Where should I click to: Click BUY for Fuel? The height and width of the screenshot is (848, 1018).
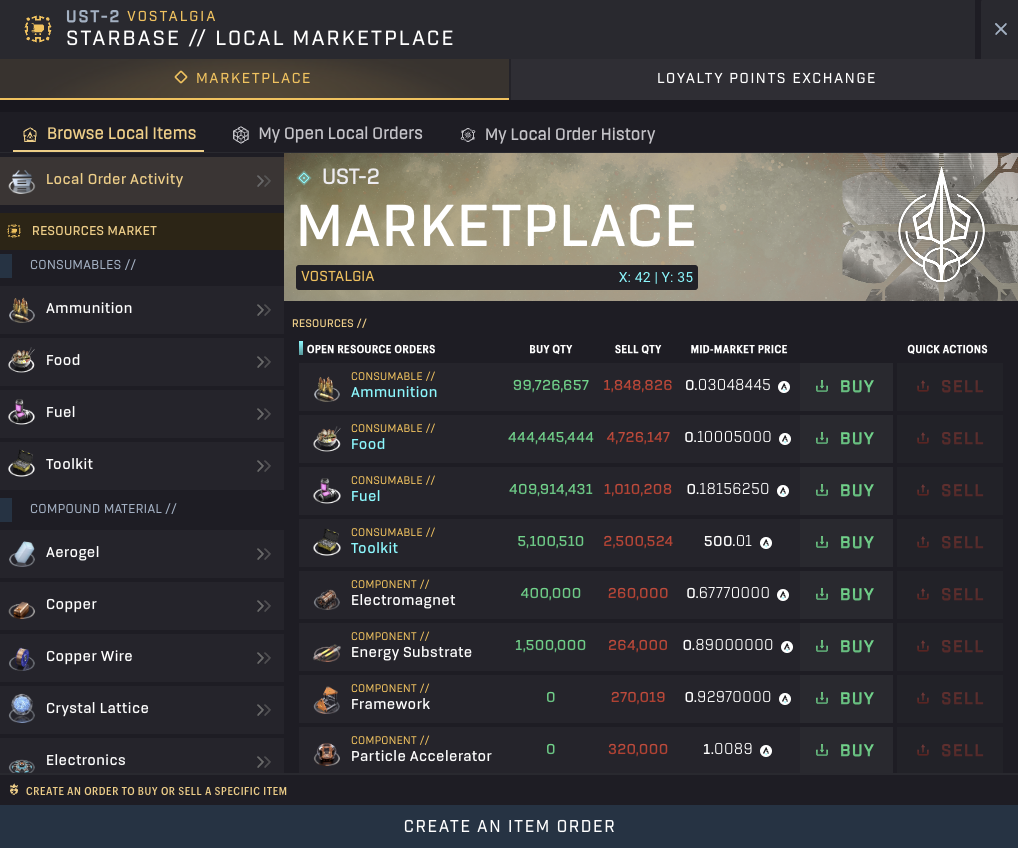click(x=843, y=490)
